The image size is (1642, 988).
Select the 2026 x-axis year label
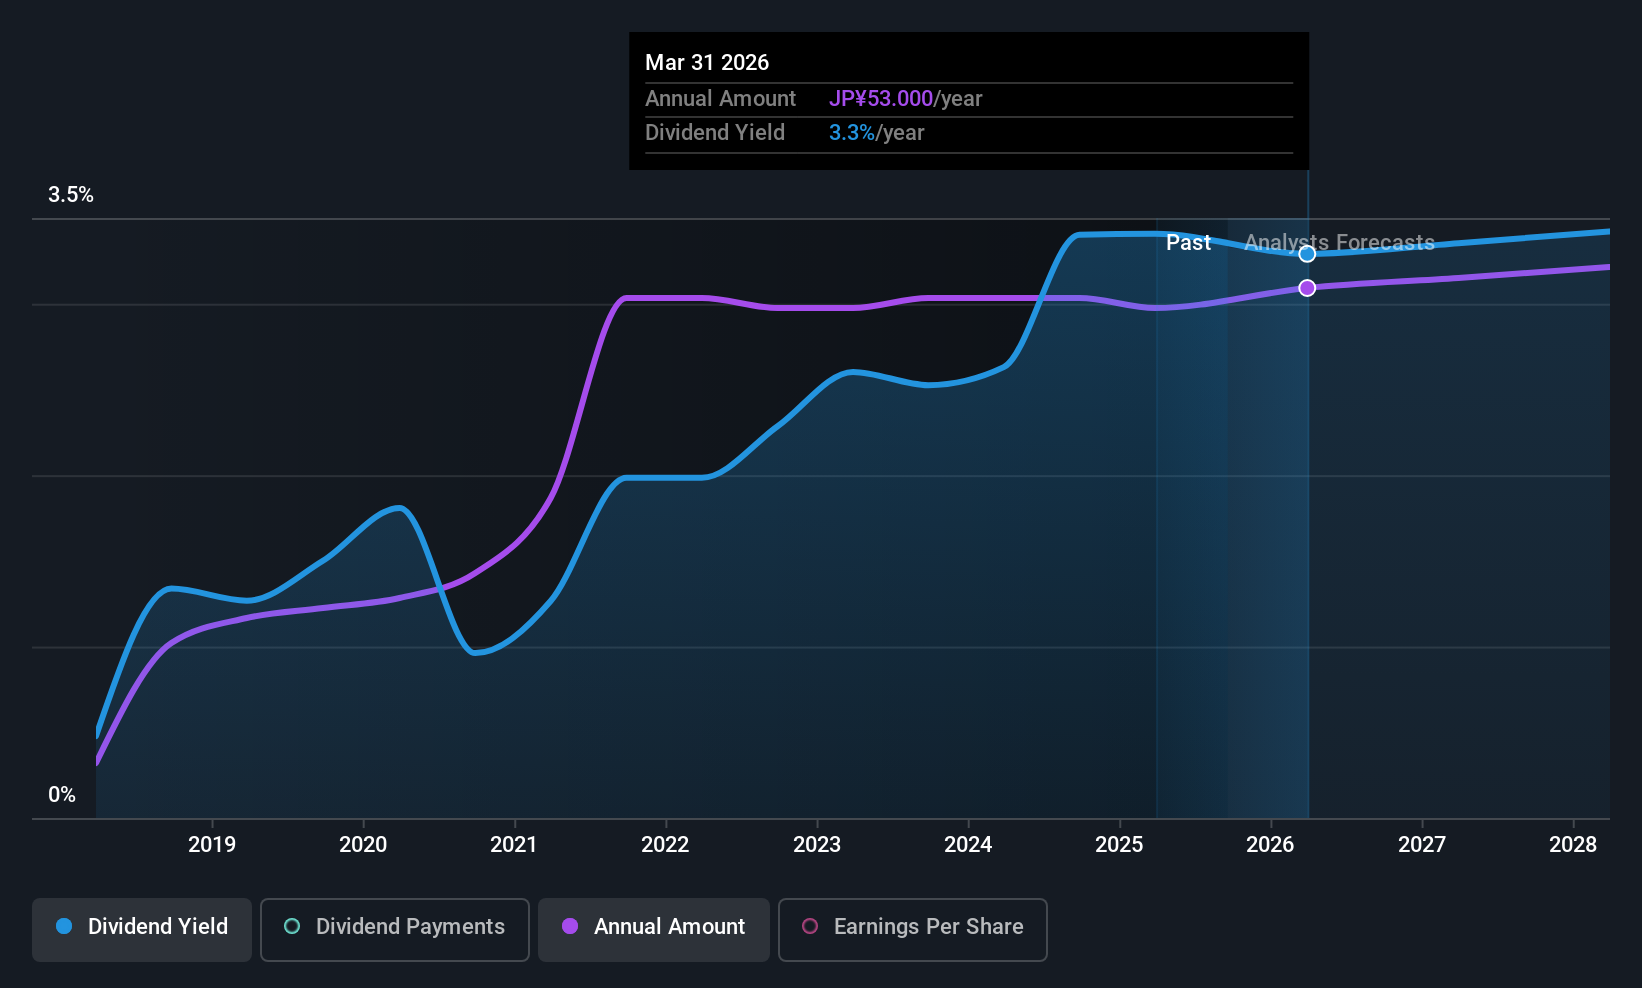(1270, 845)
